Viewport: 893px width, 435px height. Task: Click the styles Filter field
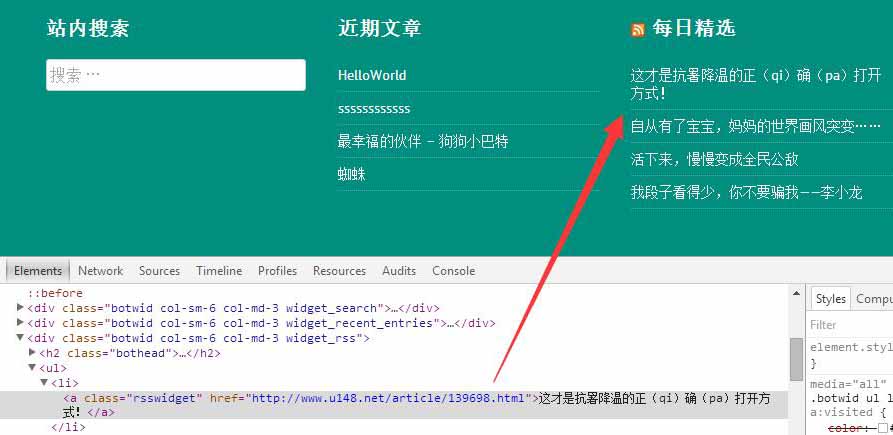coord(851,325)
